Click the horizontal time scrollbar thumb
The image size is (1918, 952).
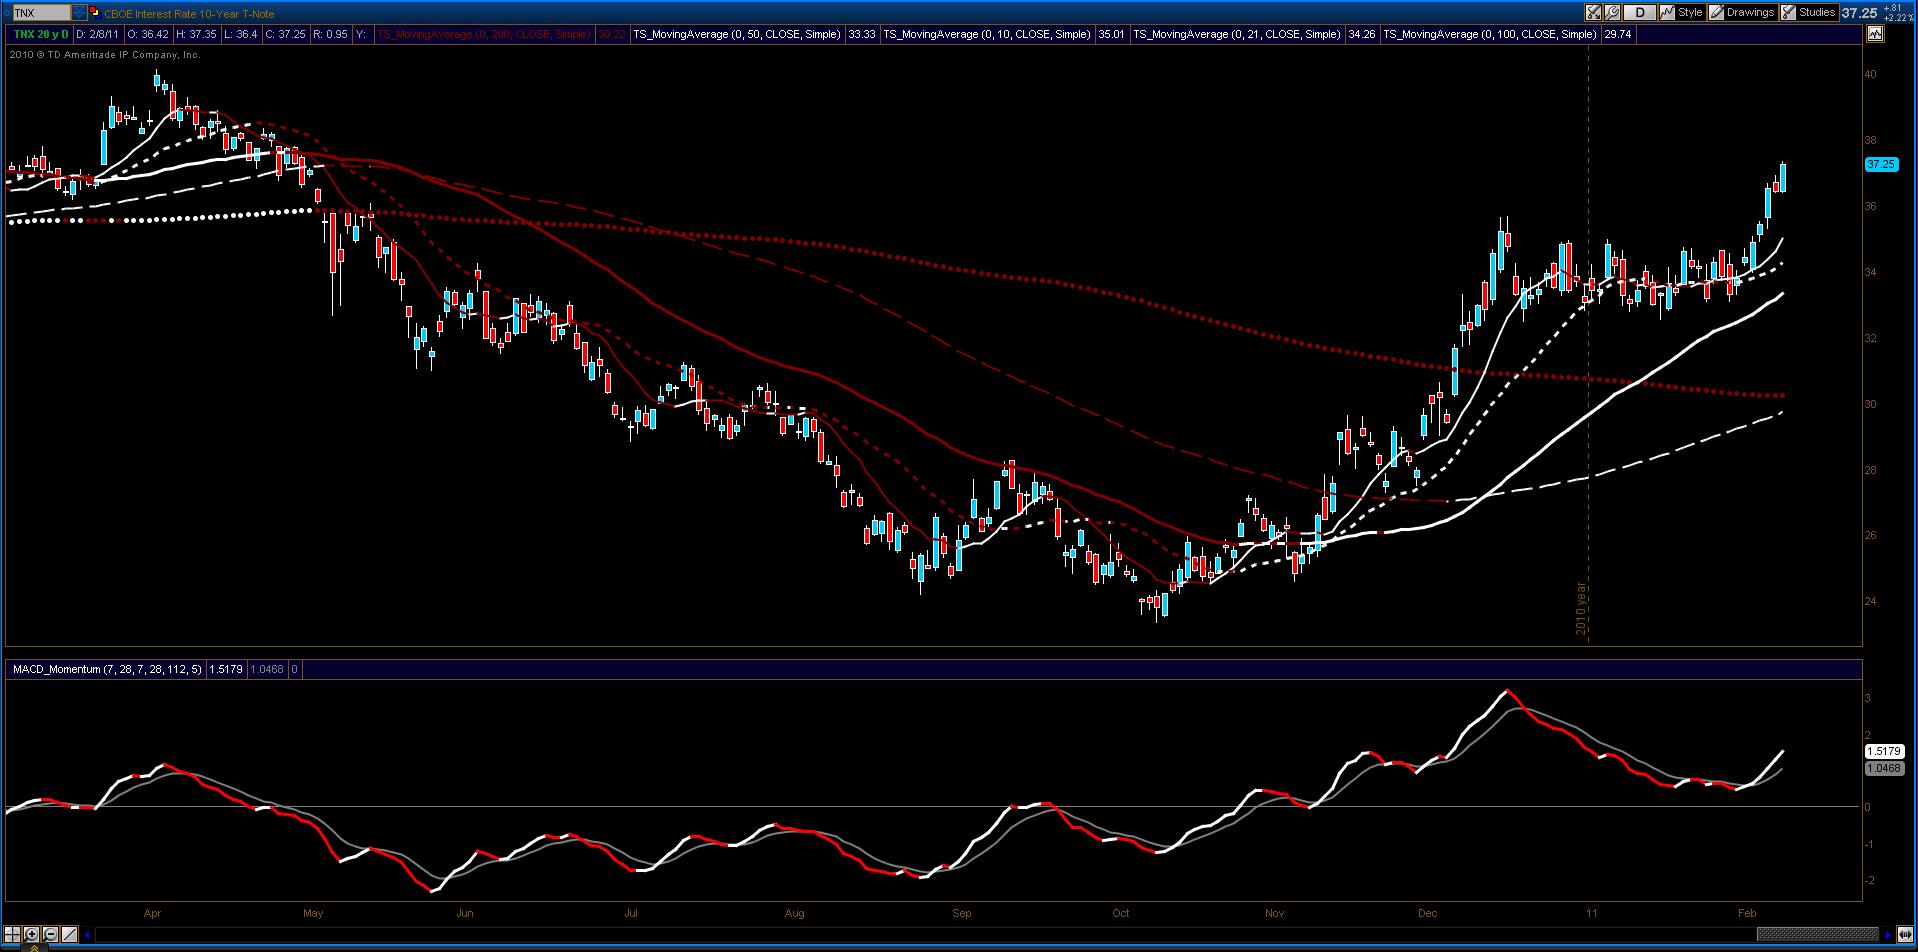coord(1820,935)
